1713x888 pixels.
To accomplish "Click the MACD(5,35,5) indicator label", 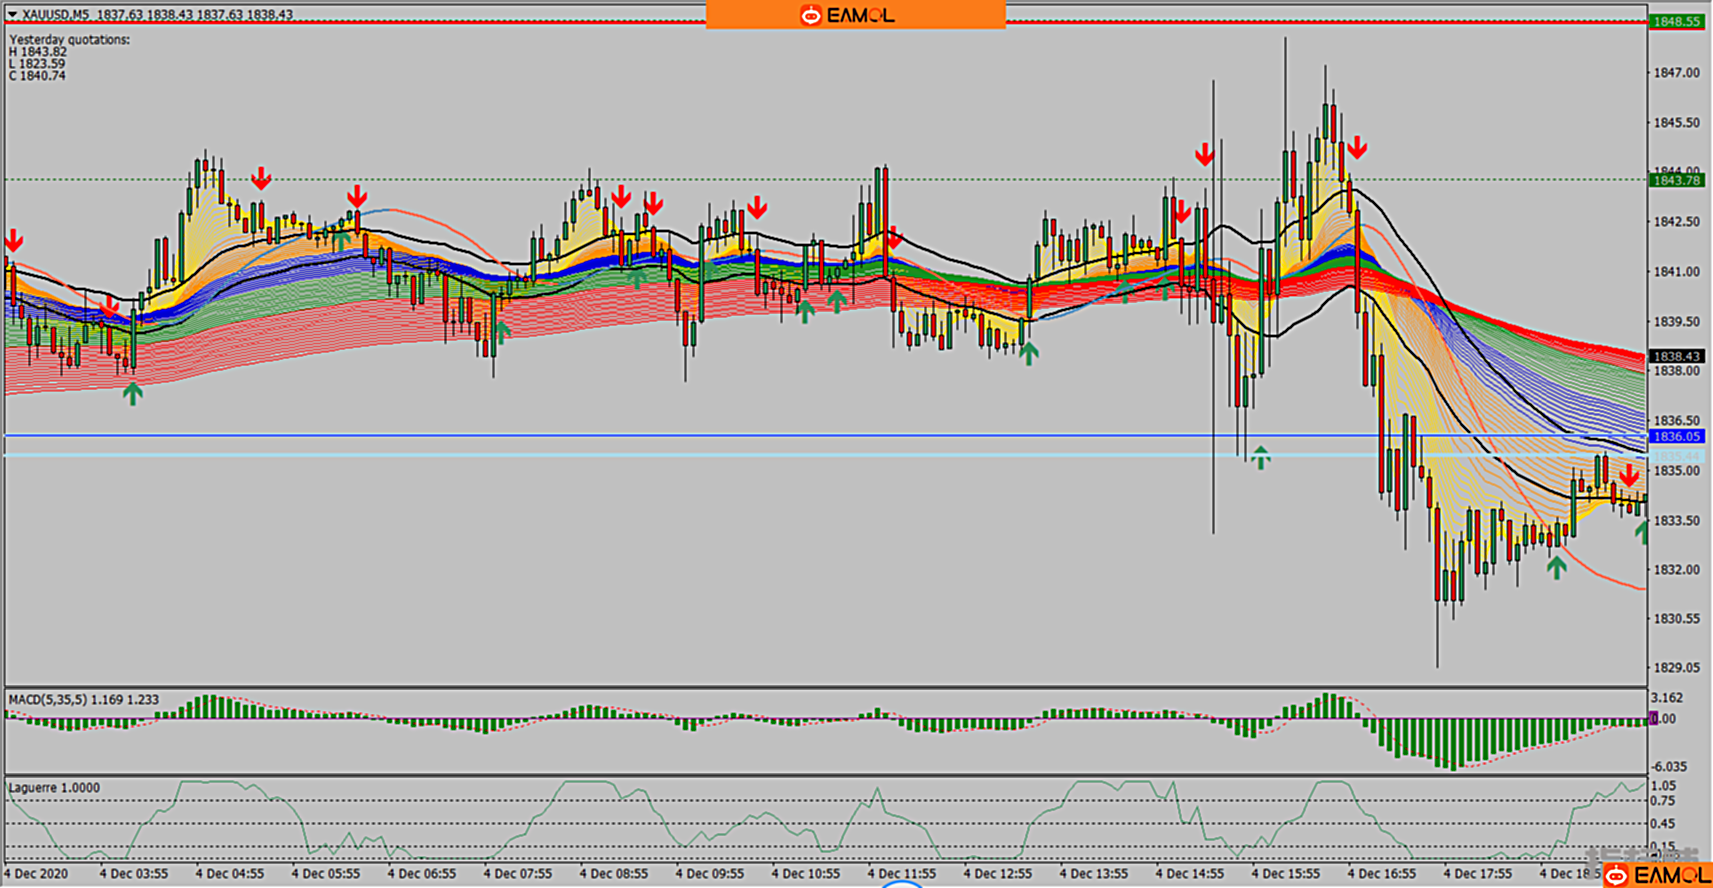I will [x=83, y=700].
